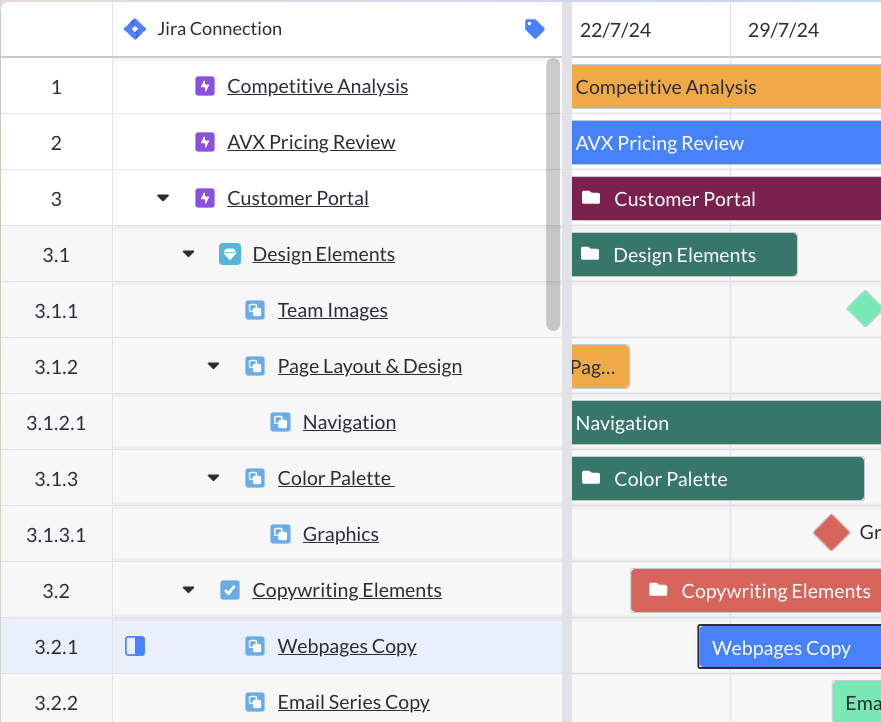Collapse the Design Elements group
The height and width of the screenshot is (722, 881).
tap(188, 254)
